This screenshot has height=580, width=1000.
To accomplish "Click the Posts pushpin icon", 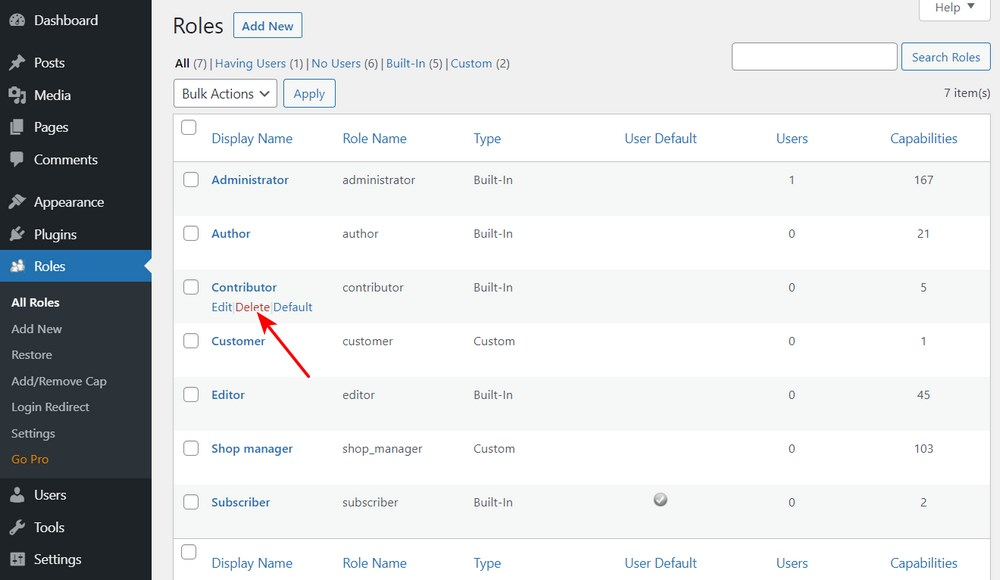I will (17, 63).
